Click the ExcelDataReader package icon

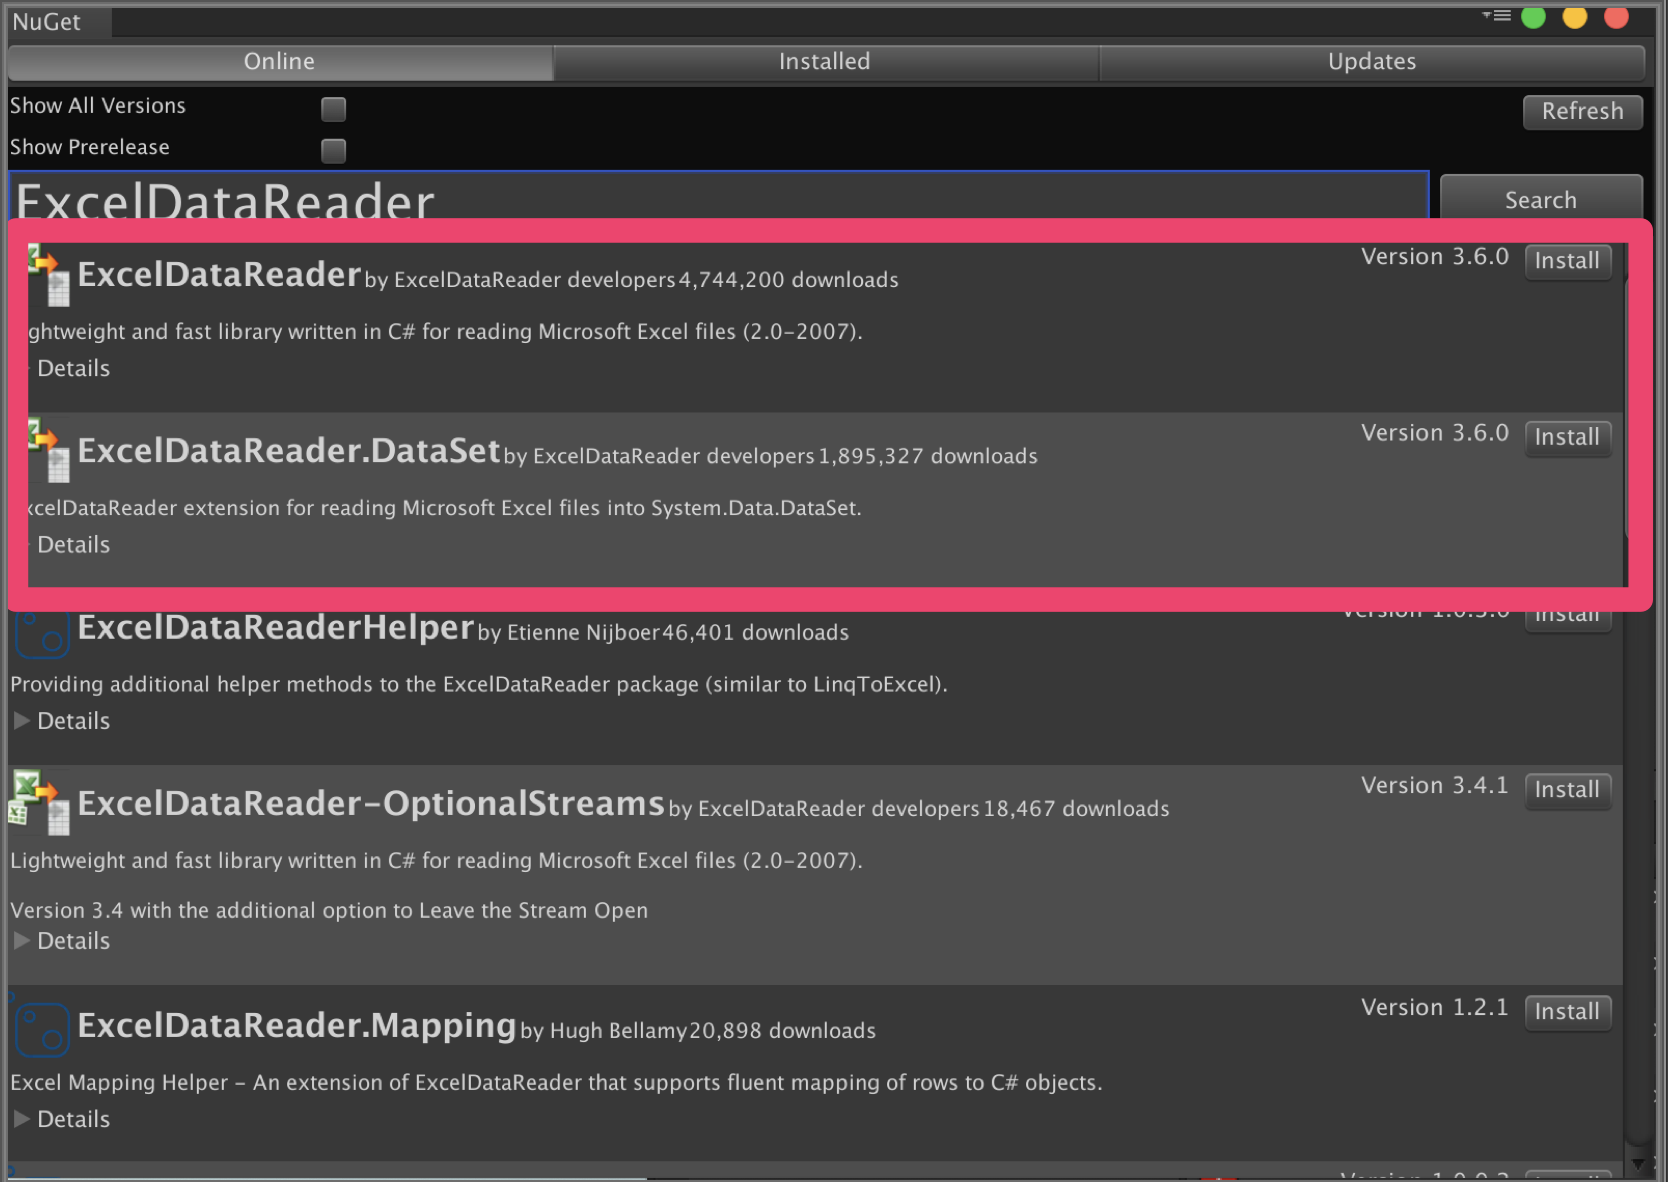(x=49, y=275)
